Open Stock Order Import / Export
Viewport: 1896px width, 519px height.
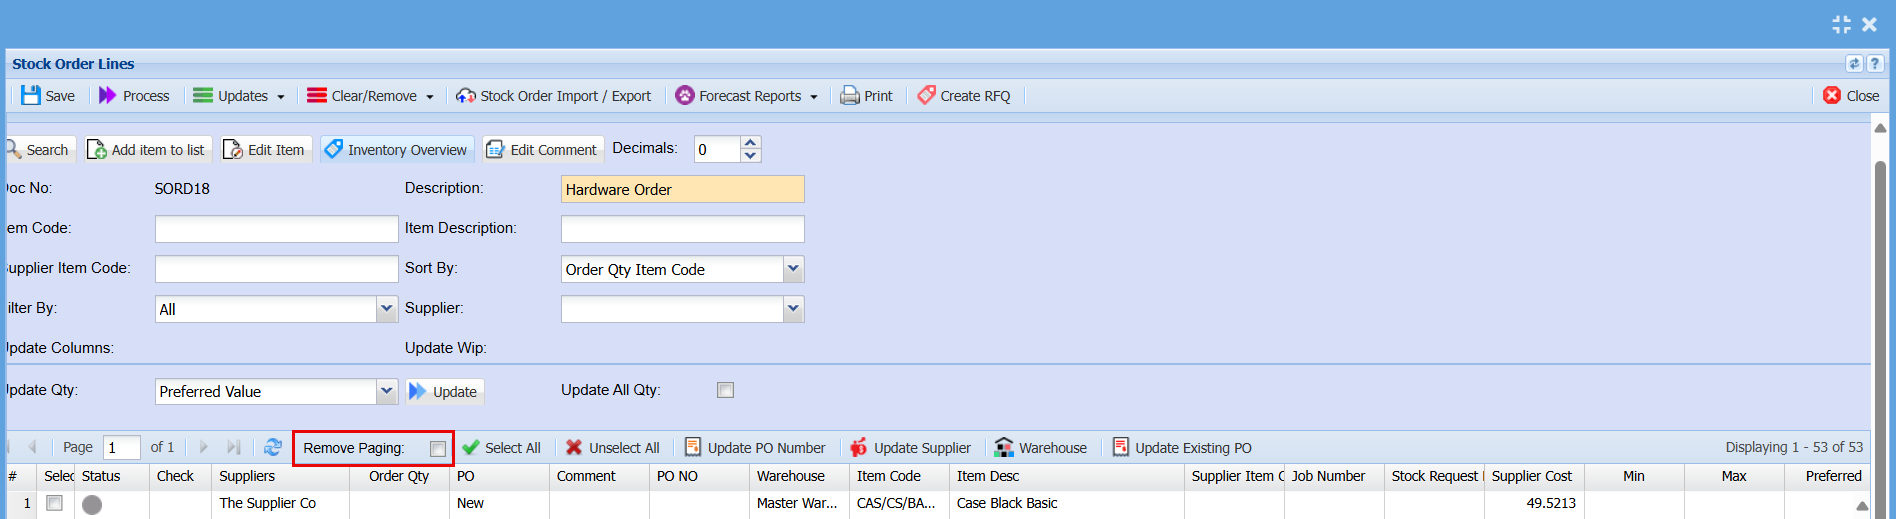[x=553, y=96]
